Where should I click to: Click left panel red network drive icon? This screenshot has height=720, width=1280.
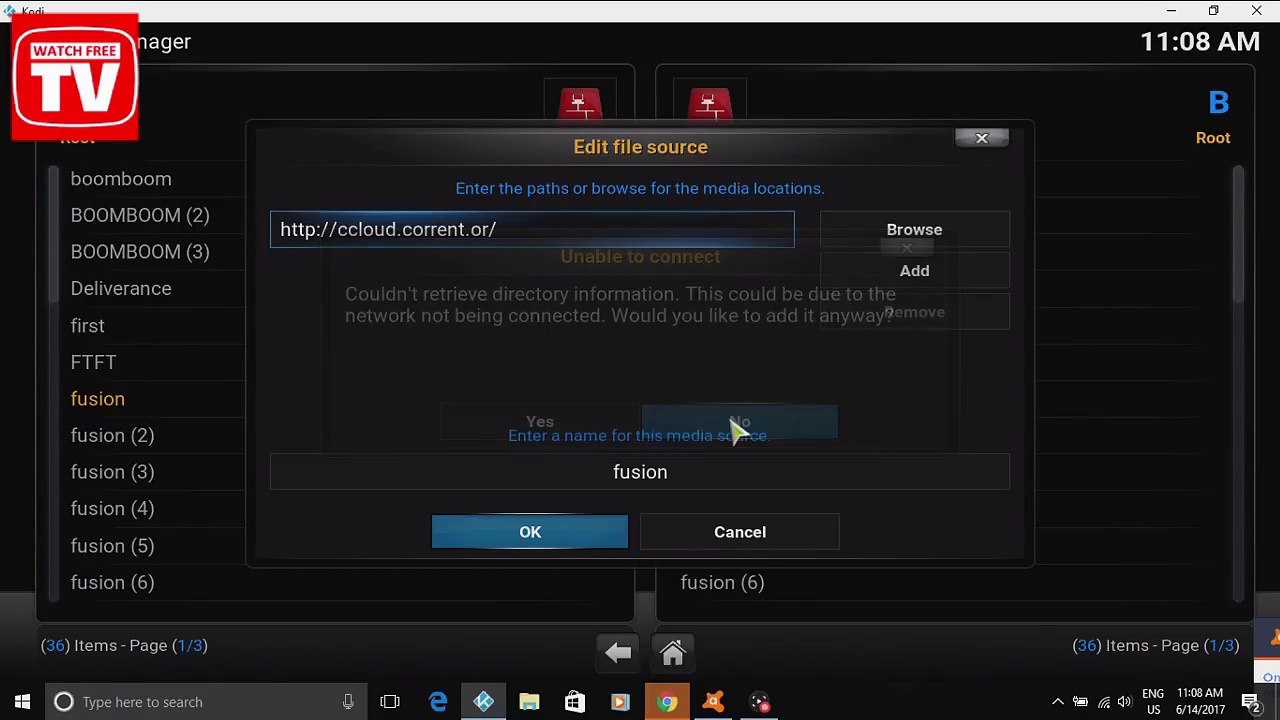pos(580,104)
